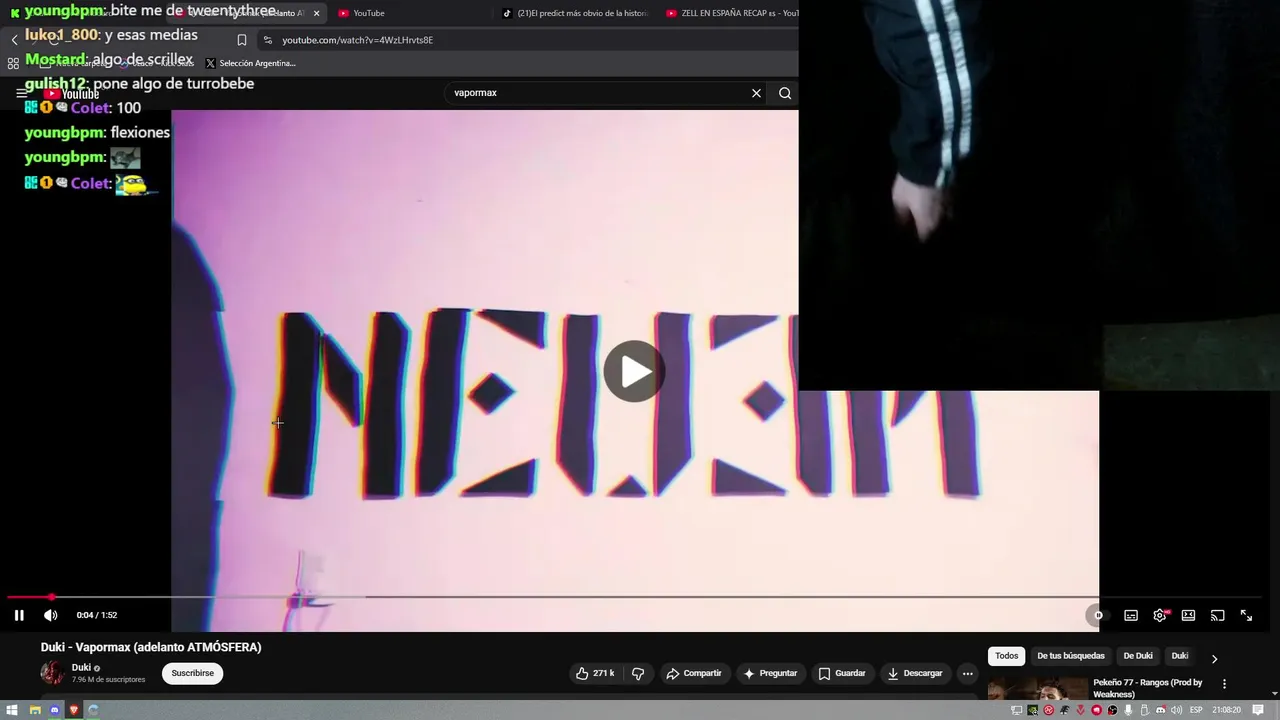Open the Windows Start menu
The image size is (1280, 720).
(x=12, y=710)
